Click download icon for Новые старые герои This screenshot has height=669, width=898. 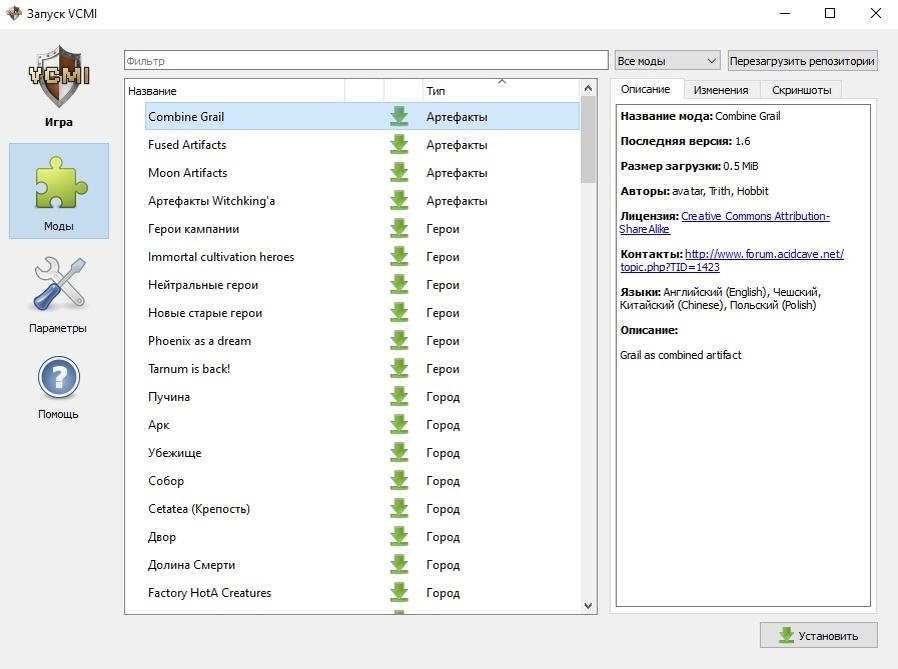point(399,313)
